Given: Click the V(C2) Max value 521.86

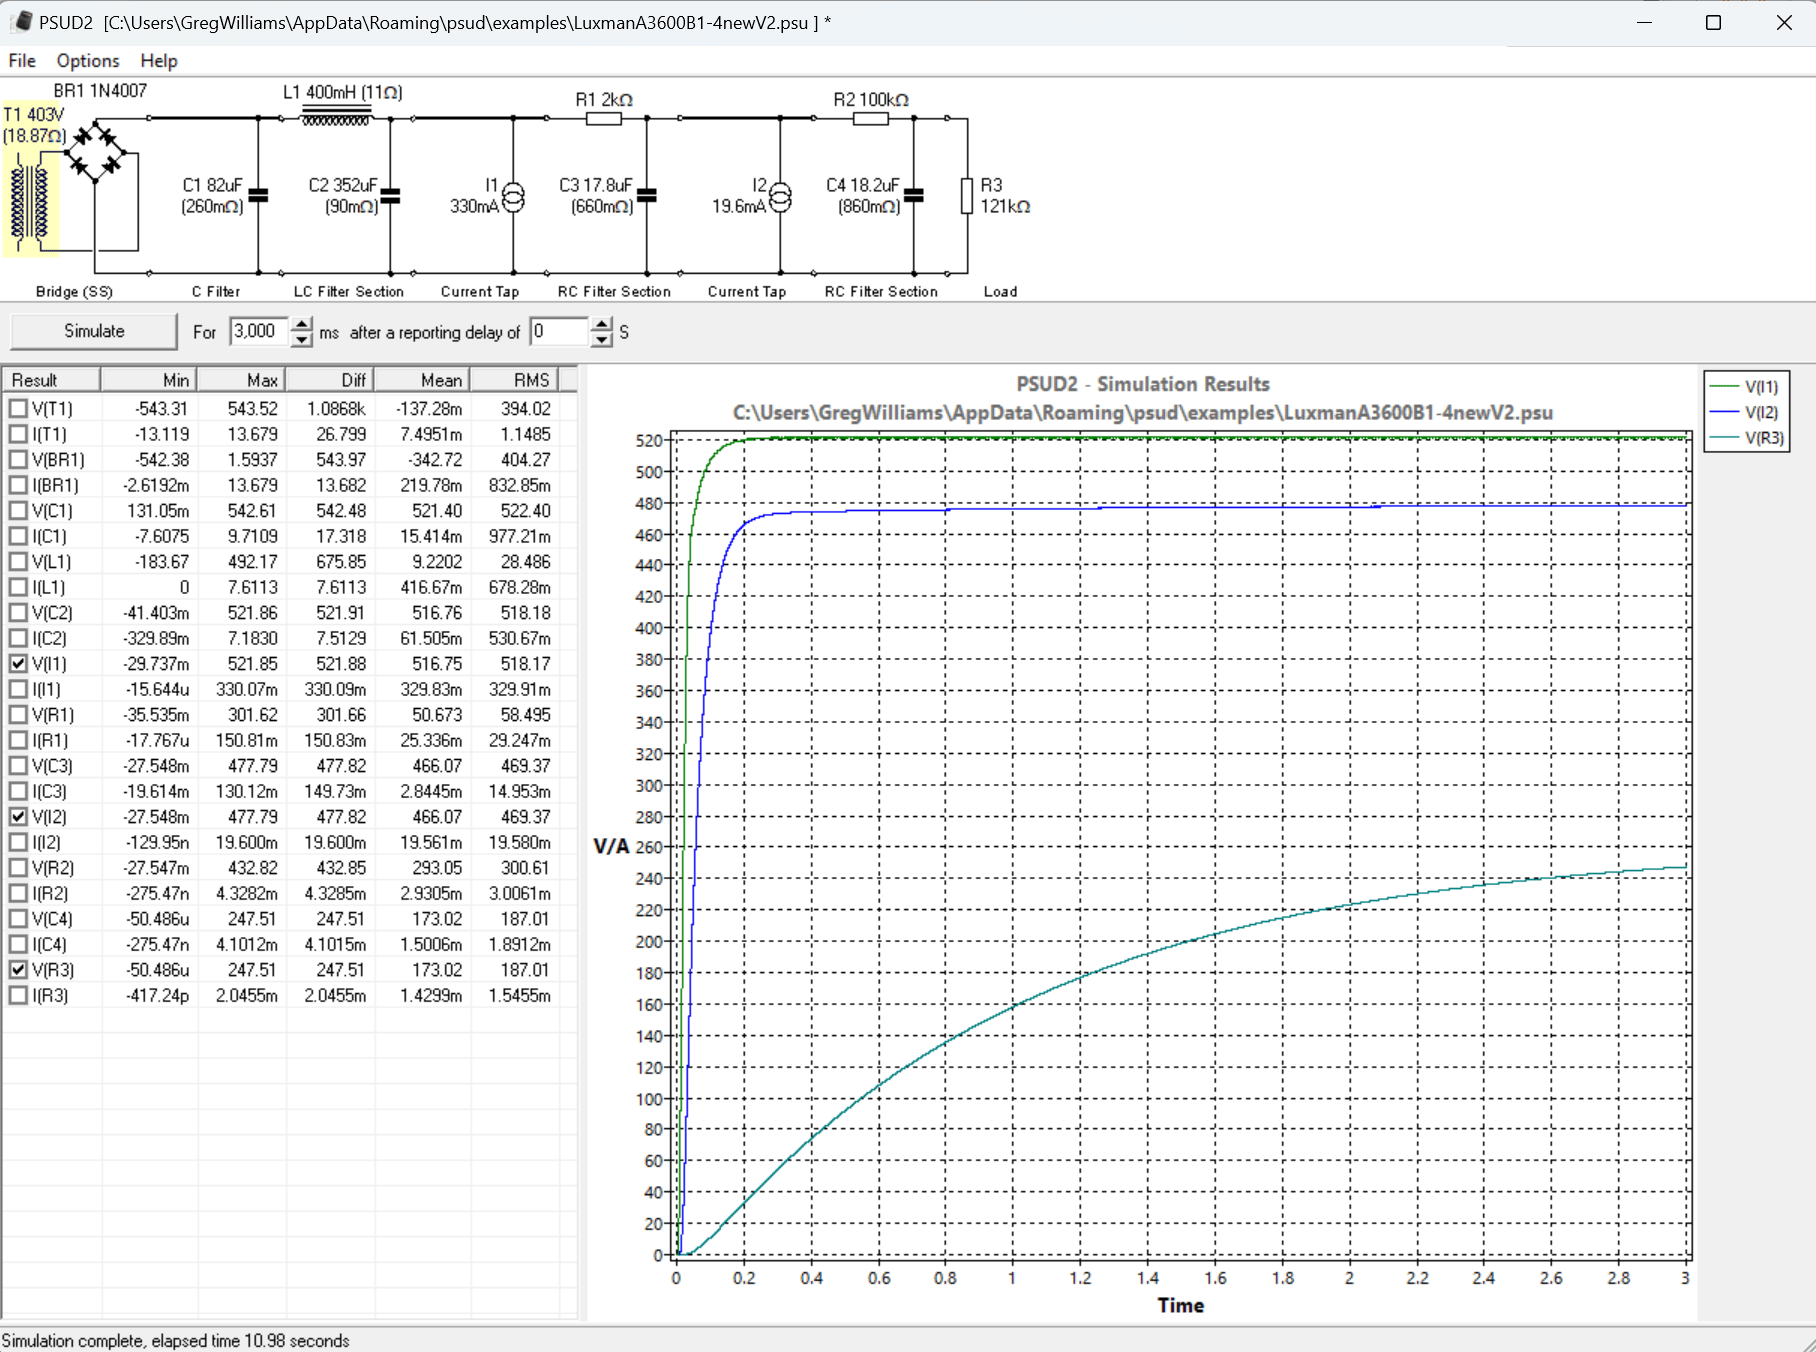Looking at the screenshot, I should pyautogui.click(x=253, y=613).
